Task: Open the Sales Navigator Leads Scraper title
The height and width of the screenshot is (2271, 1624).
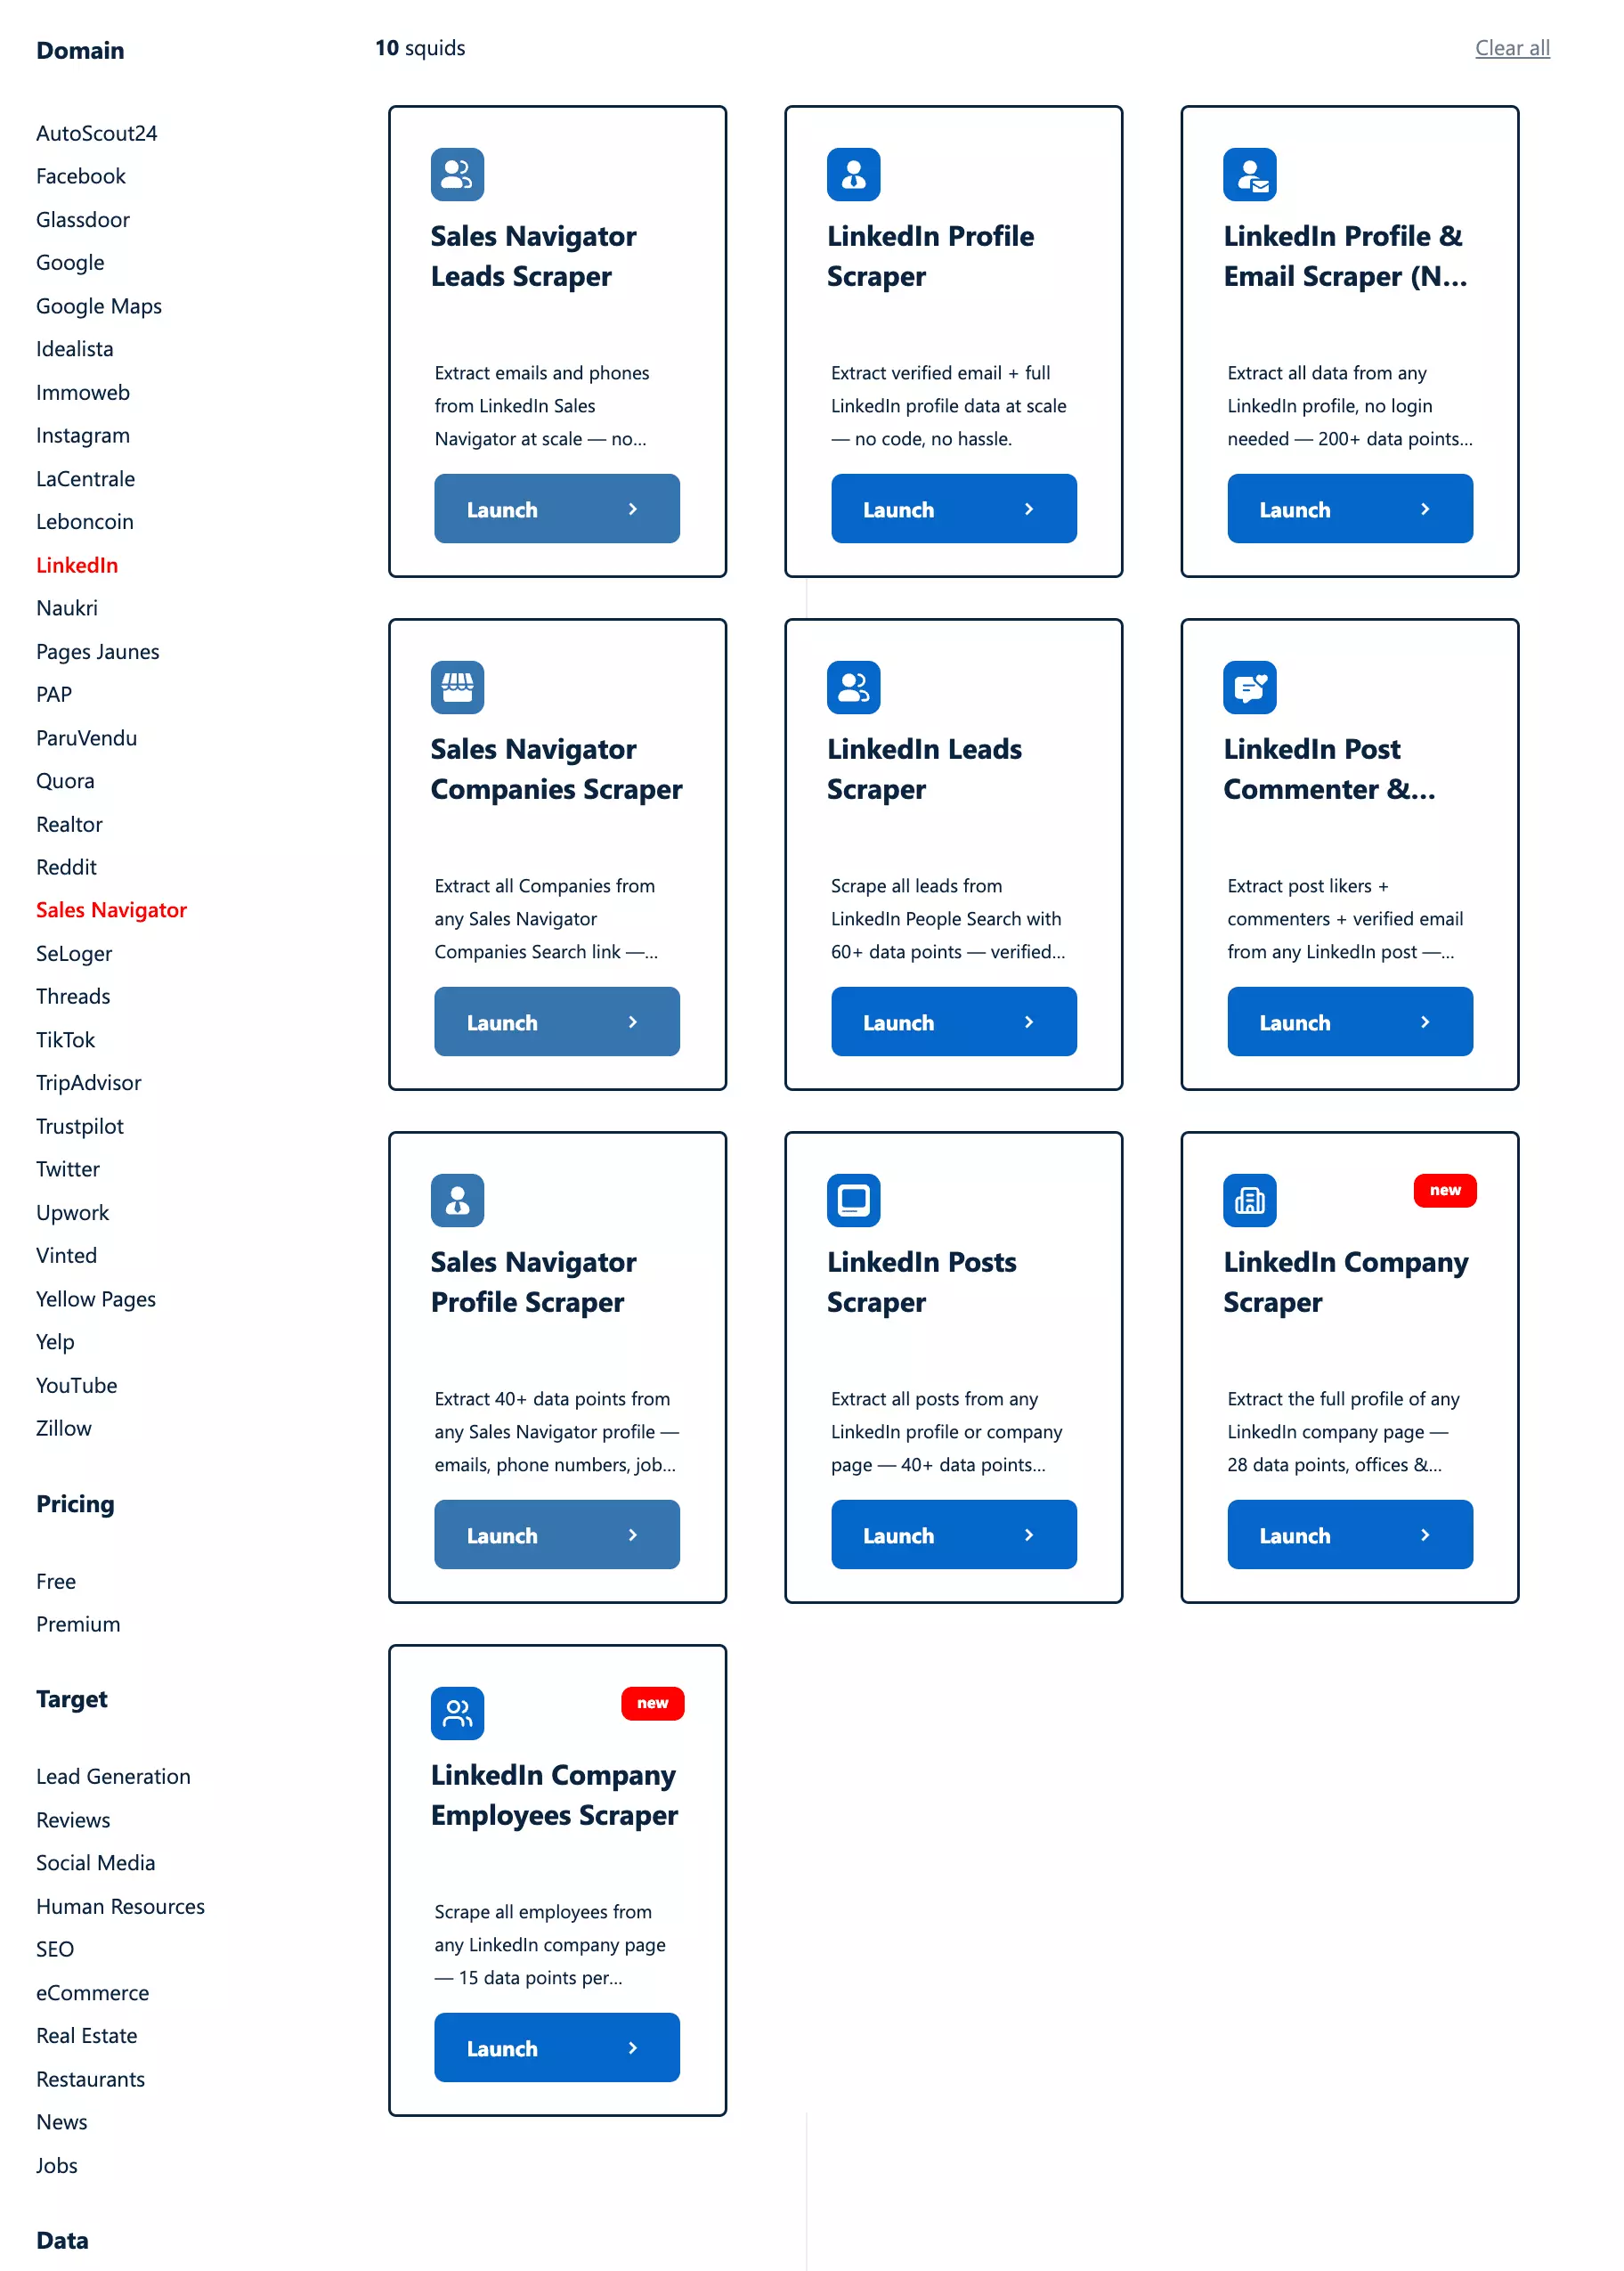Action: (x=533, y=256)
